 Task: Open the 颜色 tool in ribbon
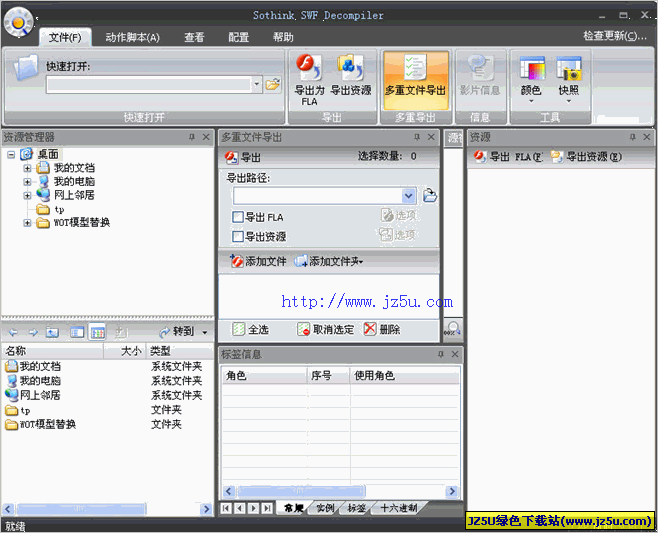pos(531,80)
